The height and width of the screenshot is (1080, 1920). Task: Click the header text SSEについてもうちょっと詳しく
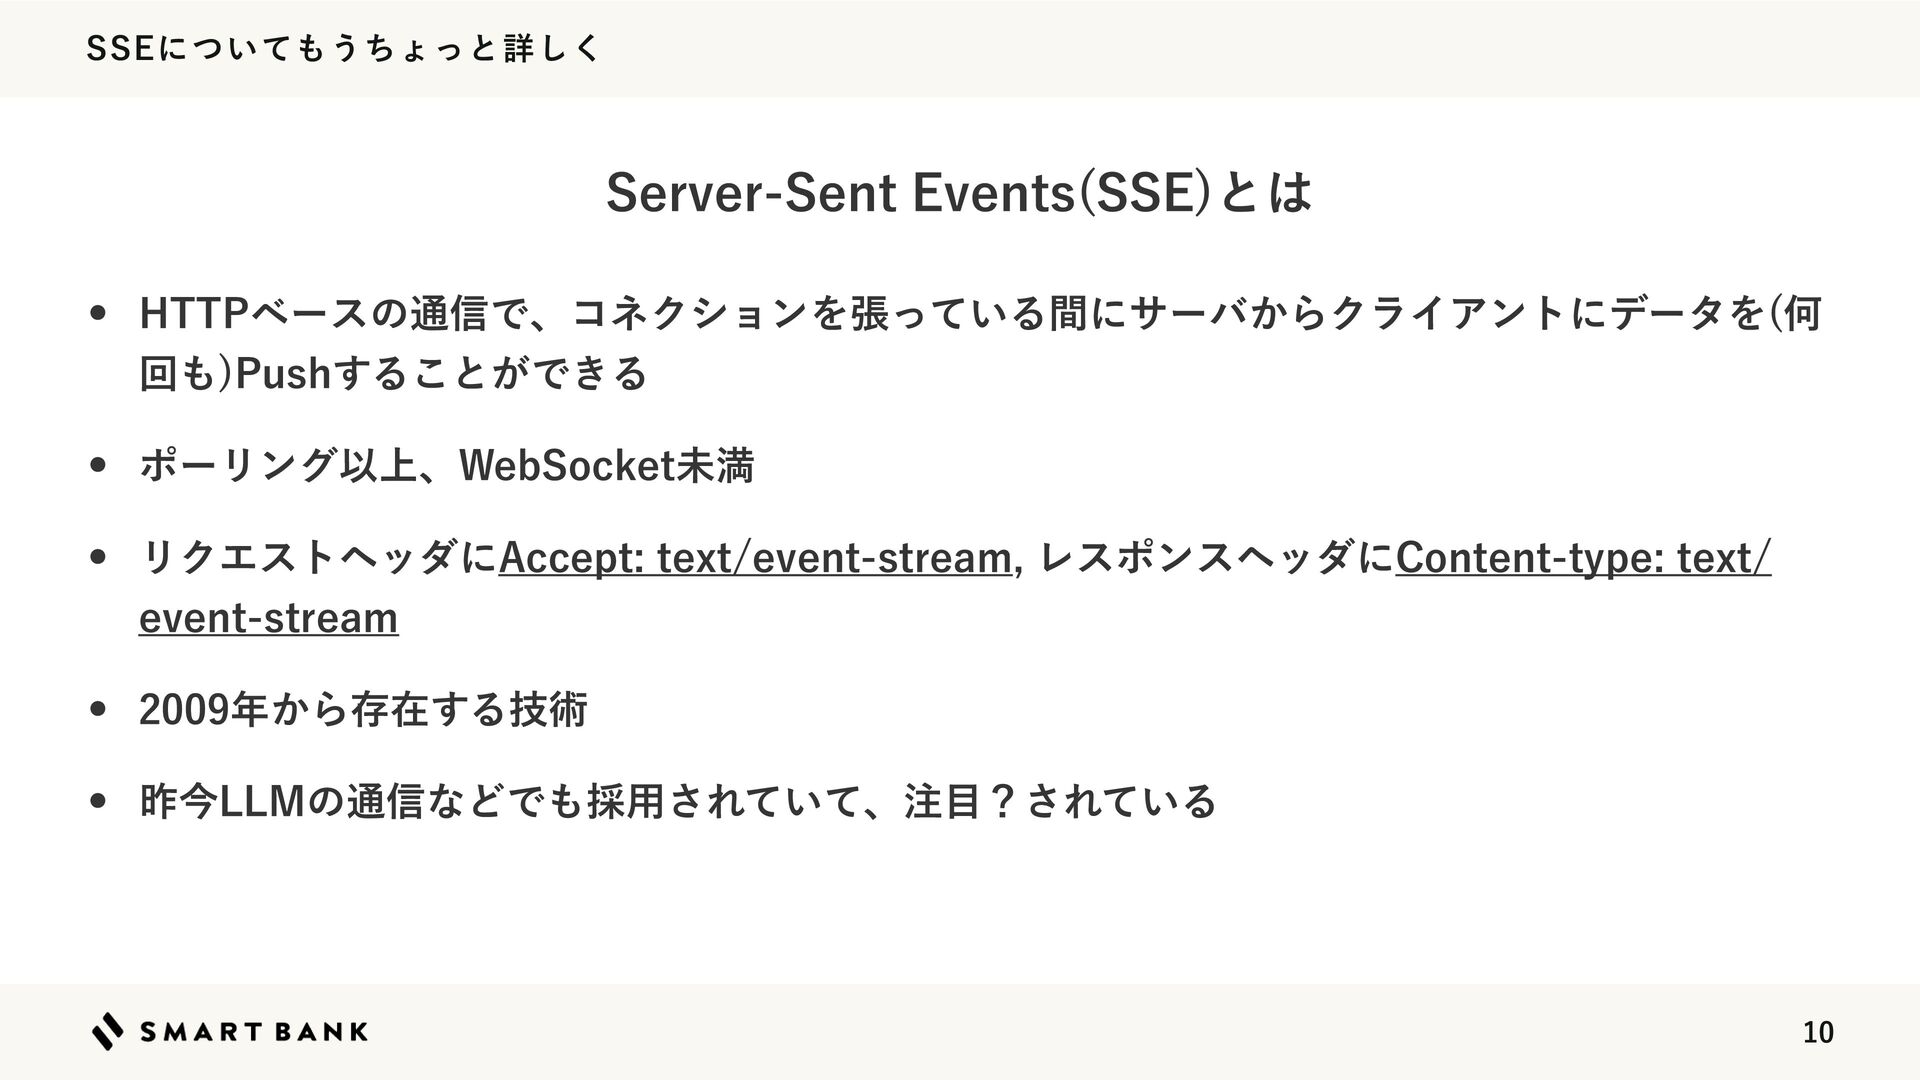pyautogui.click(x=343, y=48)
